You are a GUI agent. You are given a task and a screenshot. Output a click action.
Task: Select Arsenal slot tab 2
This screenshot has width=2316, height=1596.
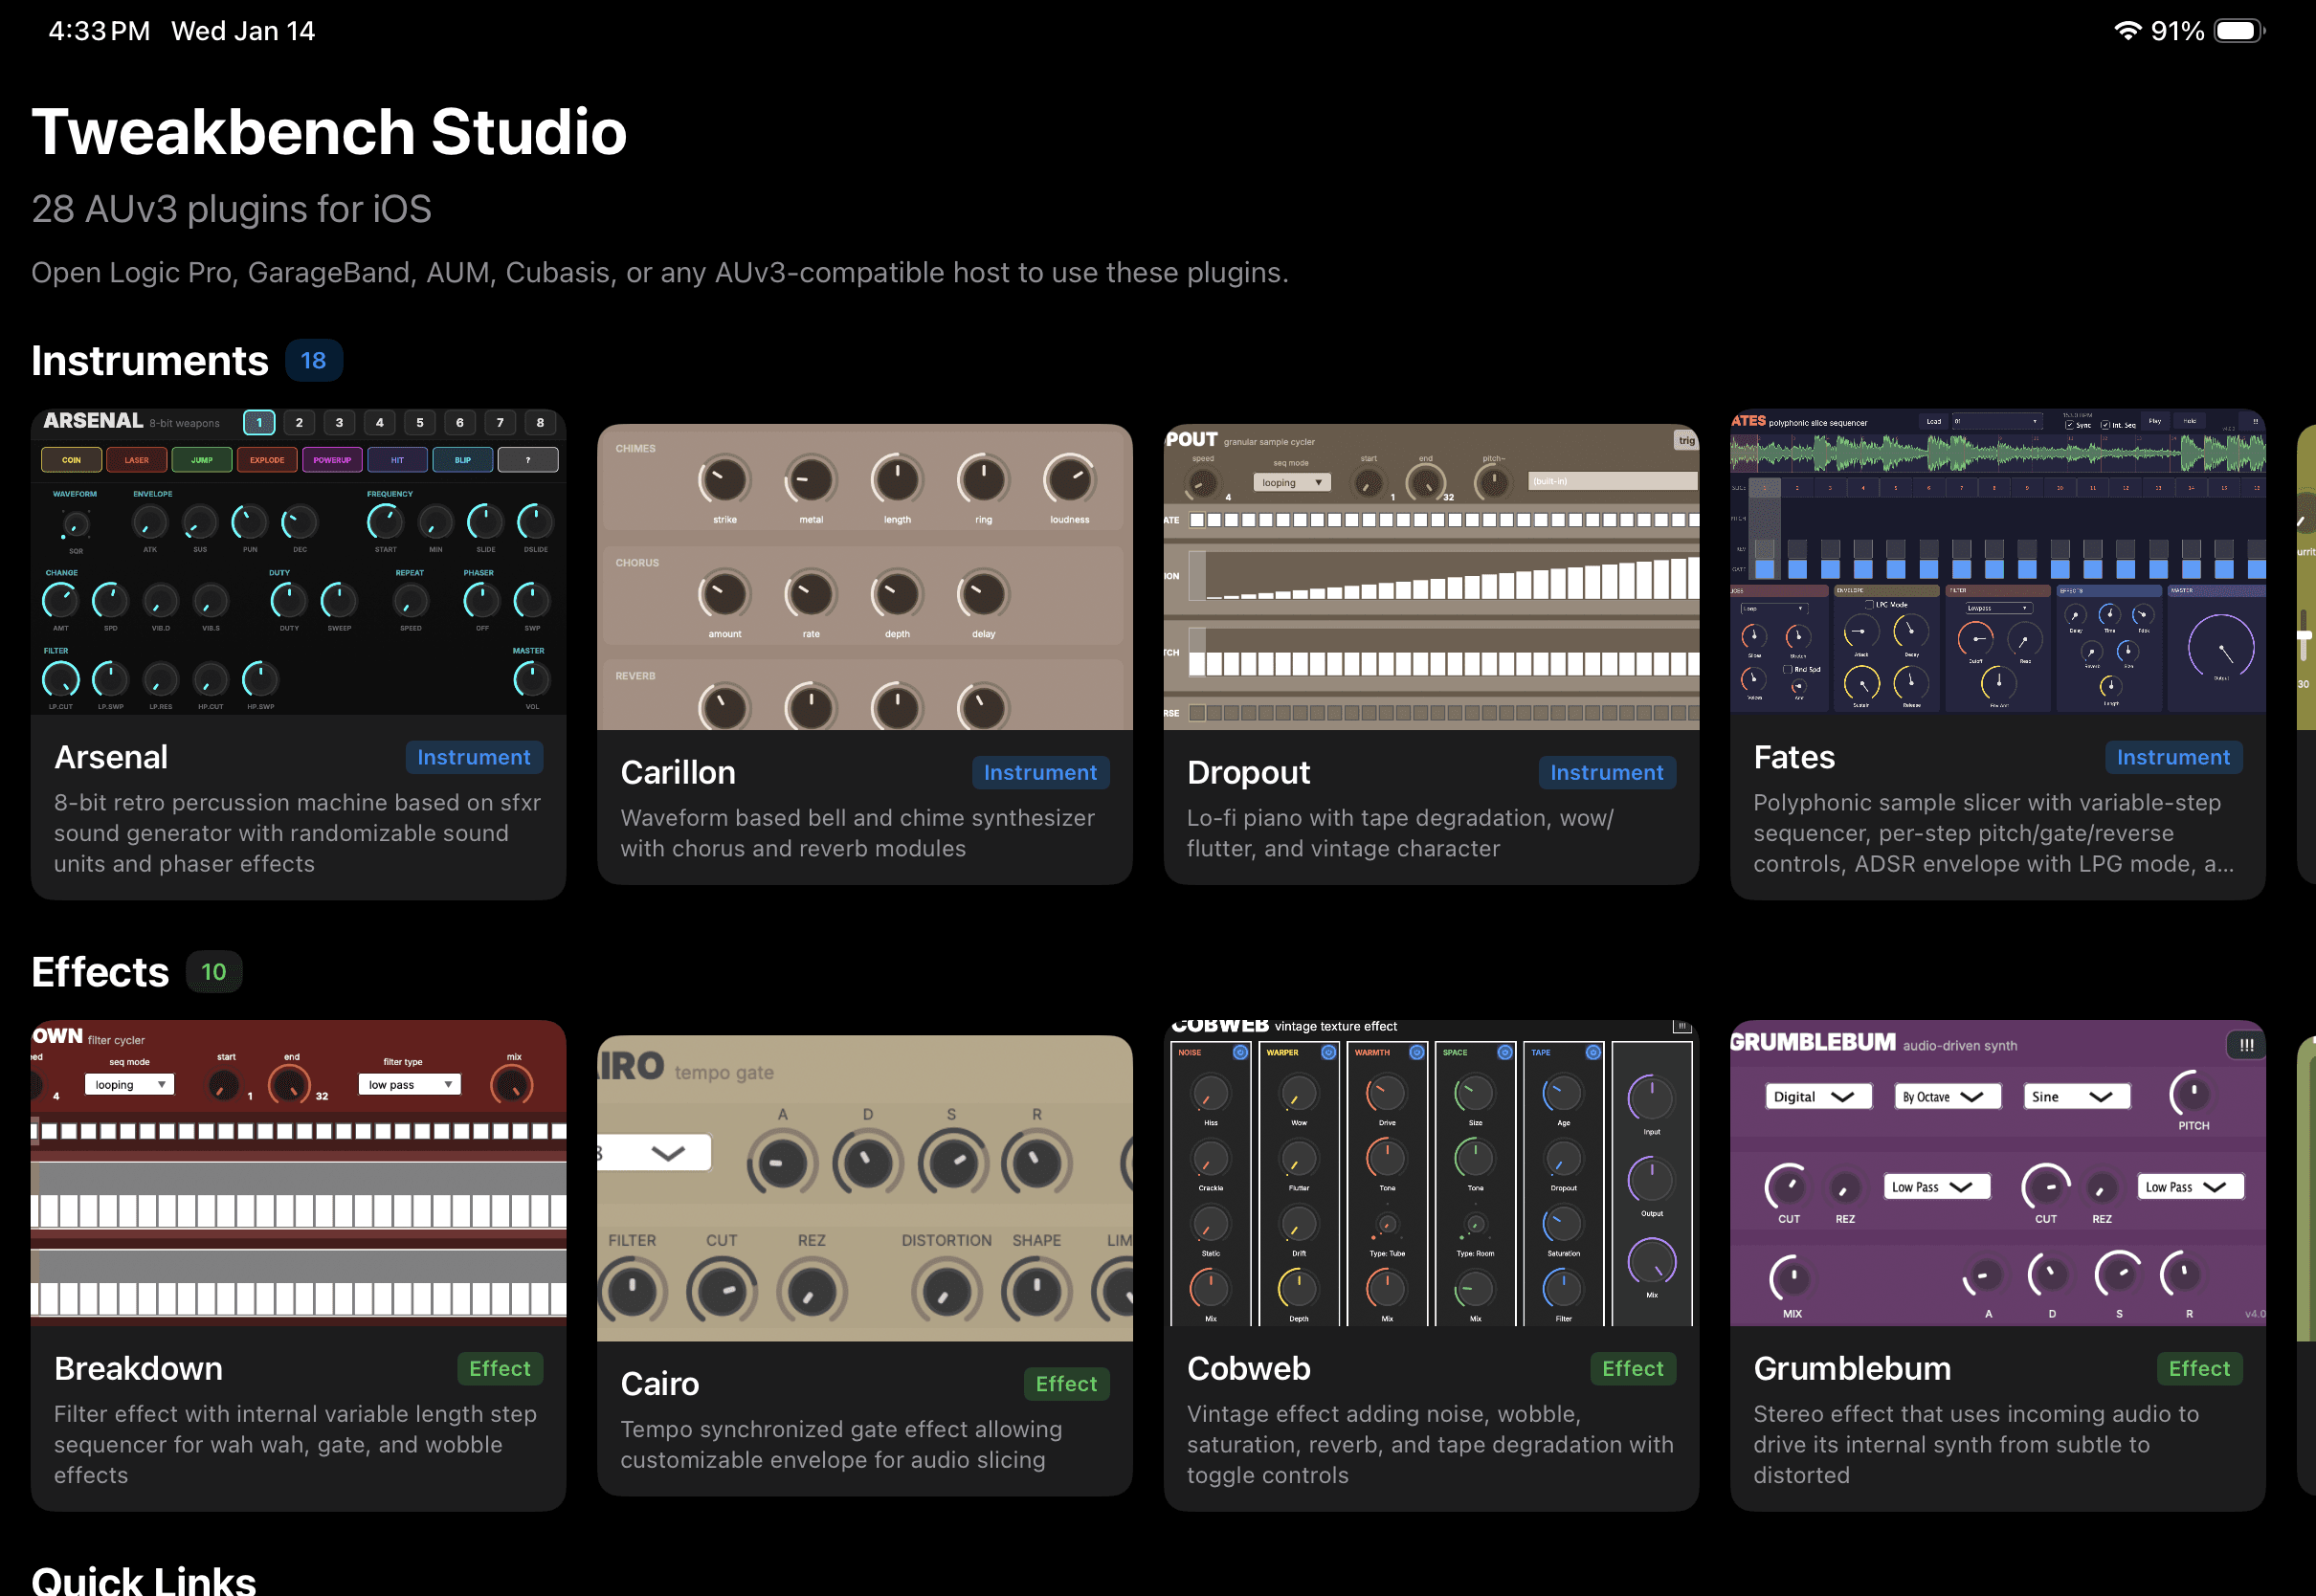point(299,423)
